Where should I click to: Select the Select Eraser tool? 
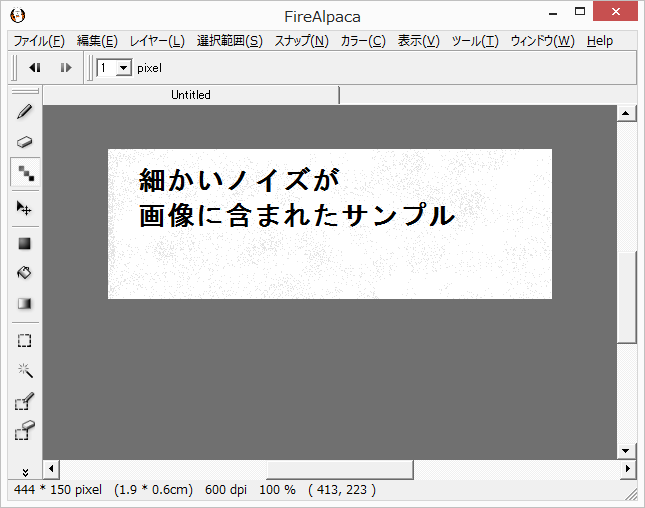coord(25,431)
